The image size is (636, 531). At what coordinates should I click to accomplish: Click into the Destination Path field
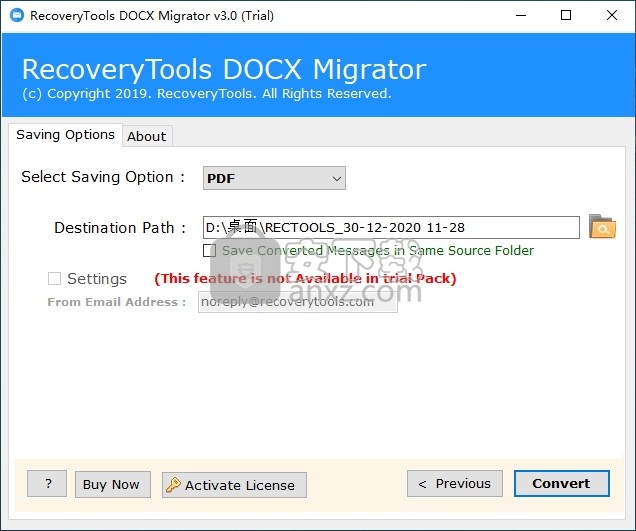pos(391,228)
